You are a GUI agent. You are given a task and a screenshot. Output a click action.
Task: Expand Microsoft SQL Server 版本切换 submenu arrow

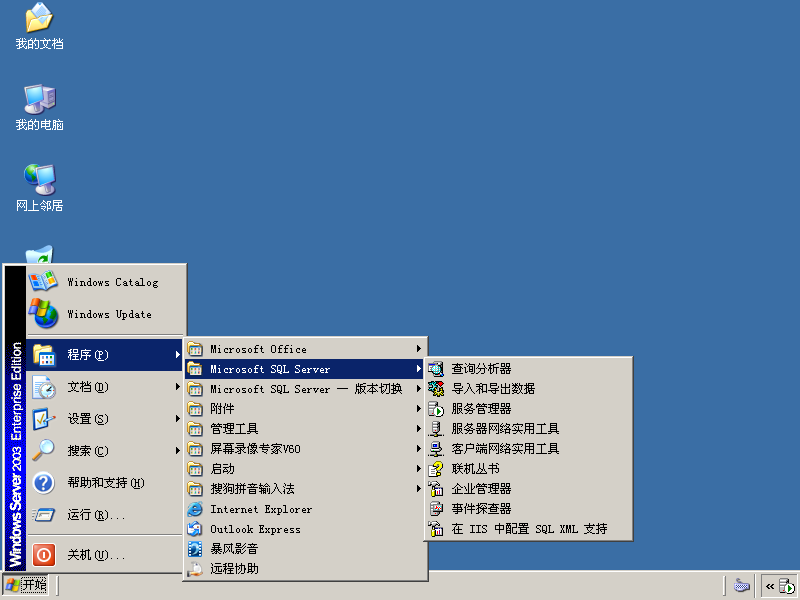tap(418, 389)
